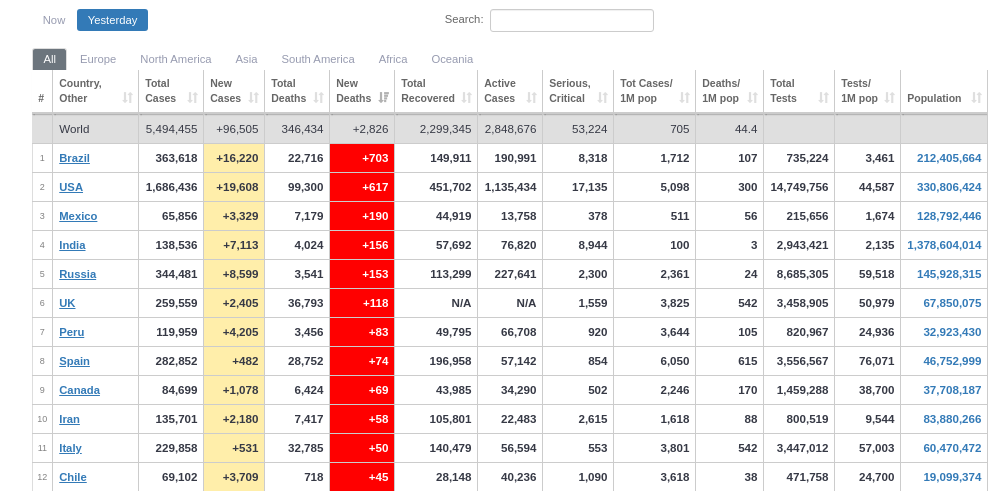Open India's population link 1,378,604,014
This screenshot has width=992, height=491.
coord(944,245)
